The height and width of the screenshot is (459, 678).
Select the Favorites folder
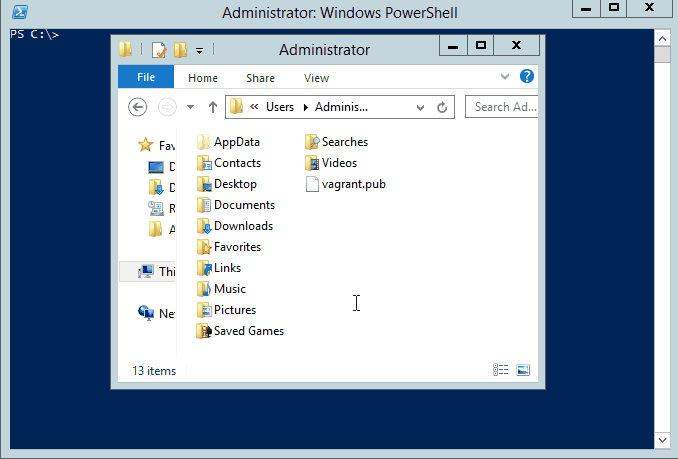(x=229, y=247)
